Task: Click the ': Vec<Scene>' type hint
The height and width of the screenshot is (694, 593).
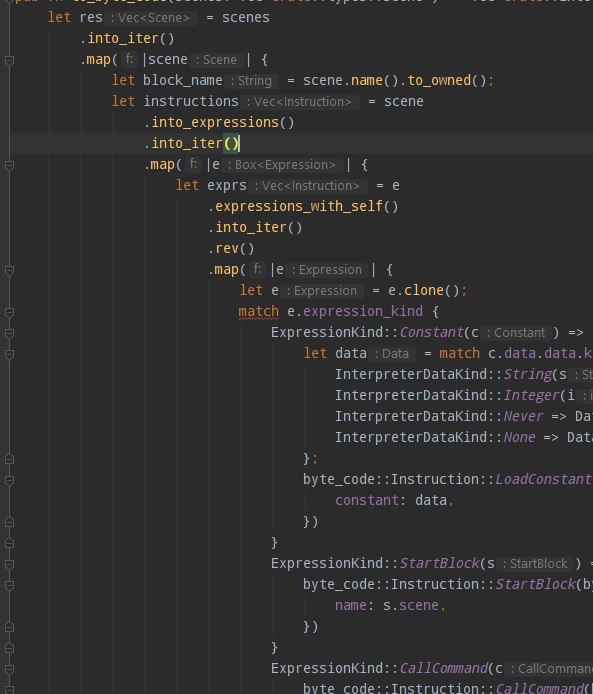Action: [152, 18]
